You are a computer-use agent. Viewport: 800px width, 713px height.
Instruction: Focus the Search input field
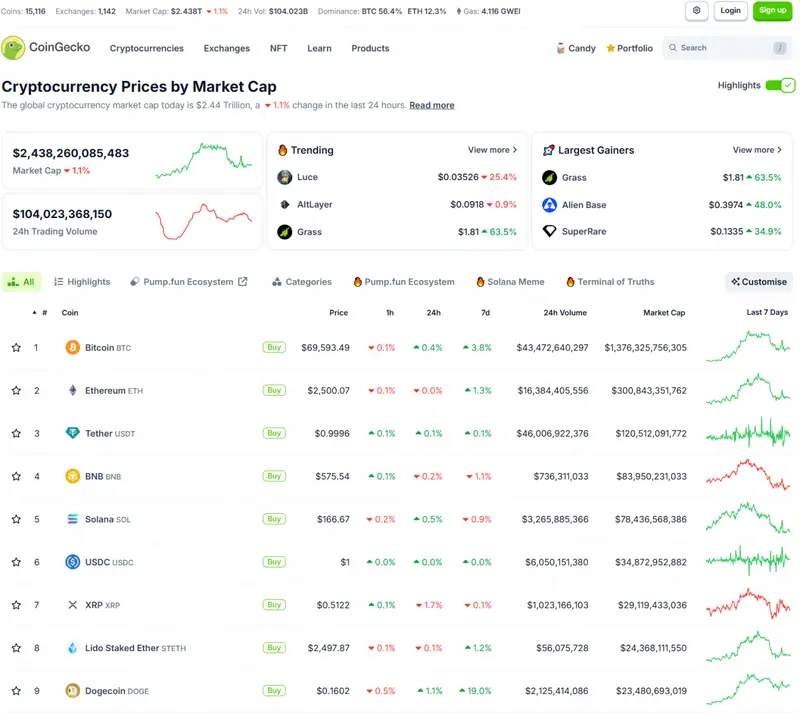[728, 47]
